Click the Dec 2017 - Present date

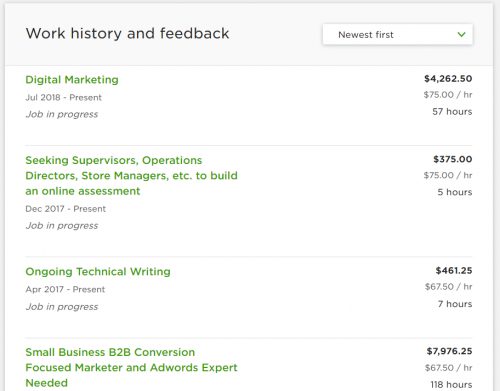tap(66, 209)
